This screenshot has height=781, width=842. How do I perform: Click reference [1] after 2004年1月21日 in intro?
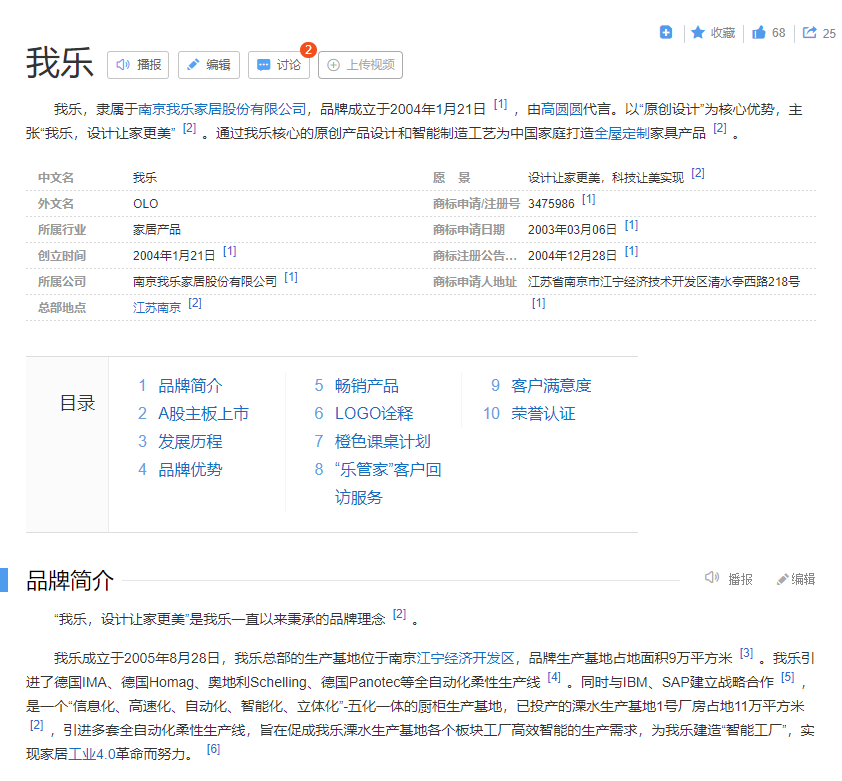click(500, 104)
